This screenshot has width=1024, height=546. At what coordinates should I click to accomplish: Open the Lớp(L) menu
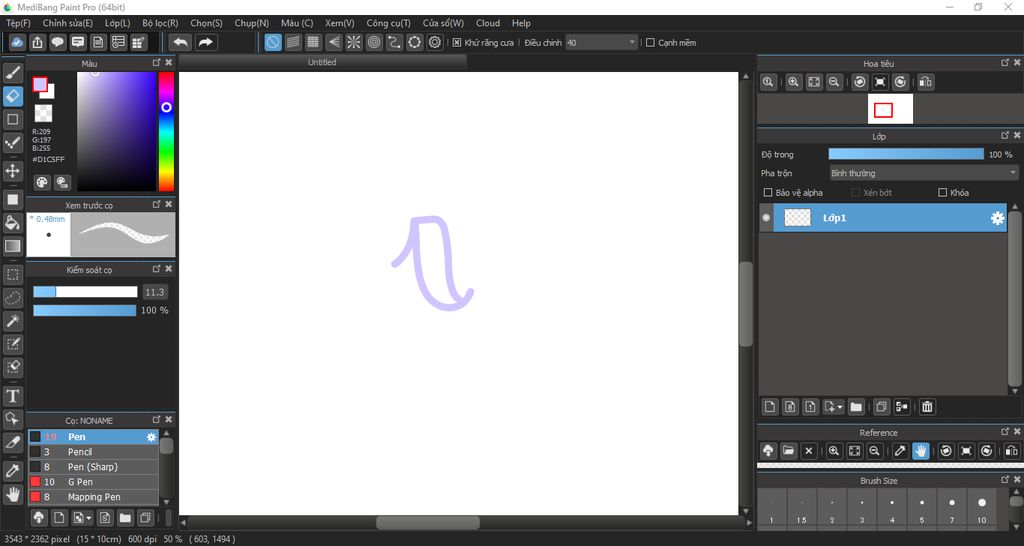tap(118, 23)
